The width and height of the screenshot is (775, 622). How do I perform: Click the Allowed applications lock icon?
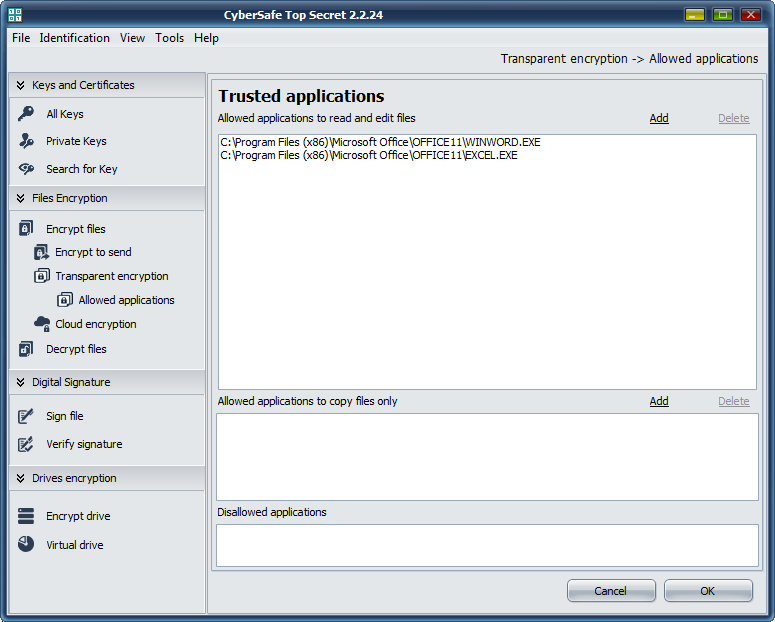tap(65, 300)
